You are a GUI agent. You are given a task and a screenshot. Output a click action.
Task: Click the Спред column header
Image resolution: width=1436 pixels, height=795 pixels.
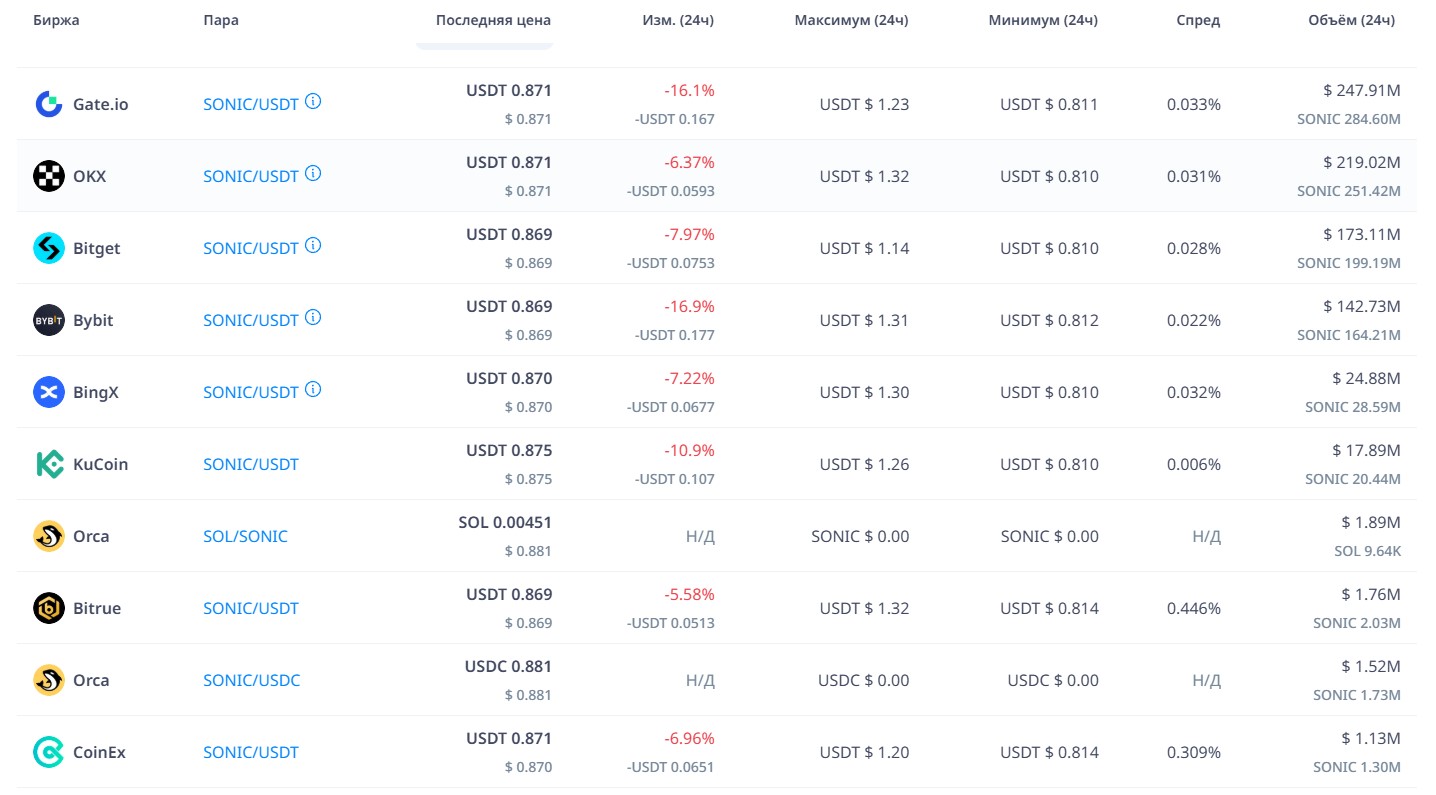[x=1198, y=20]
